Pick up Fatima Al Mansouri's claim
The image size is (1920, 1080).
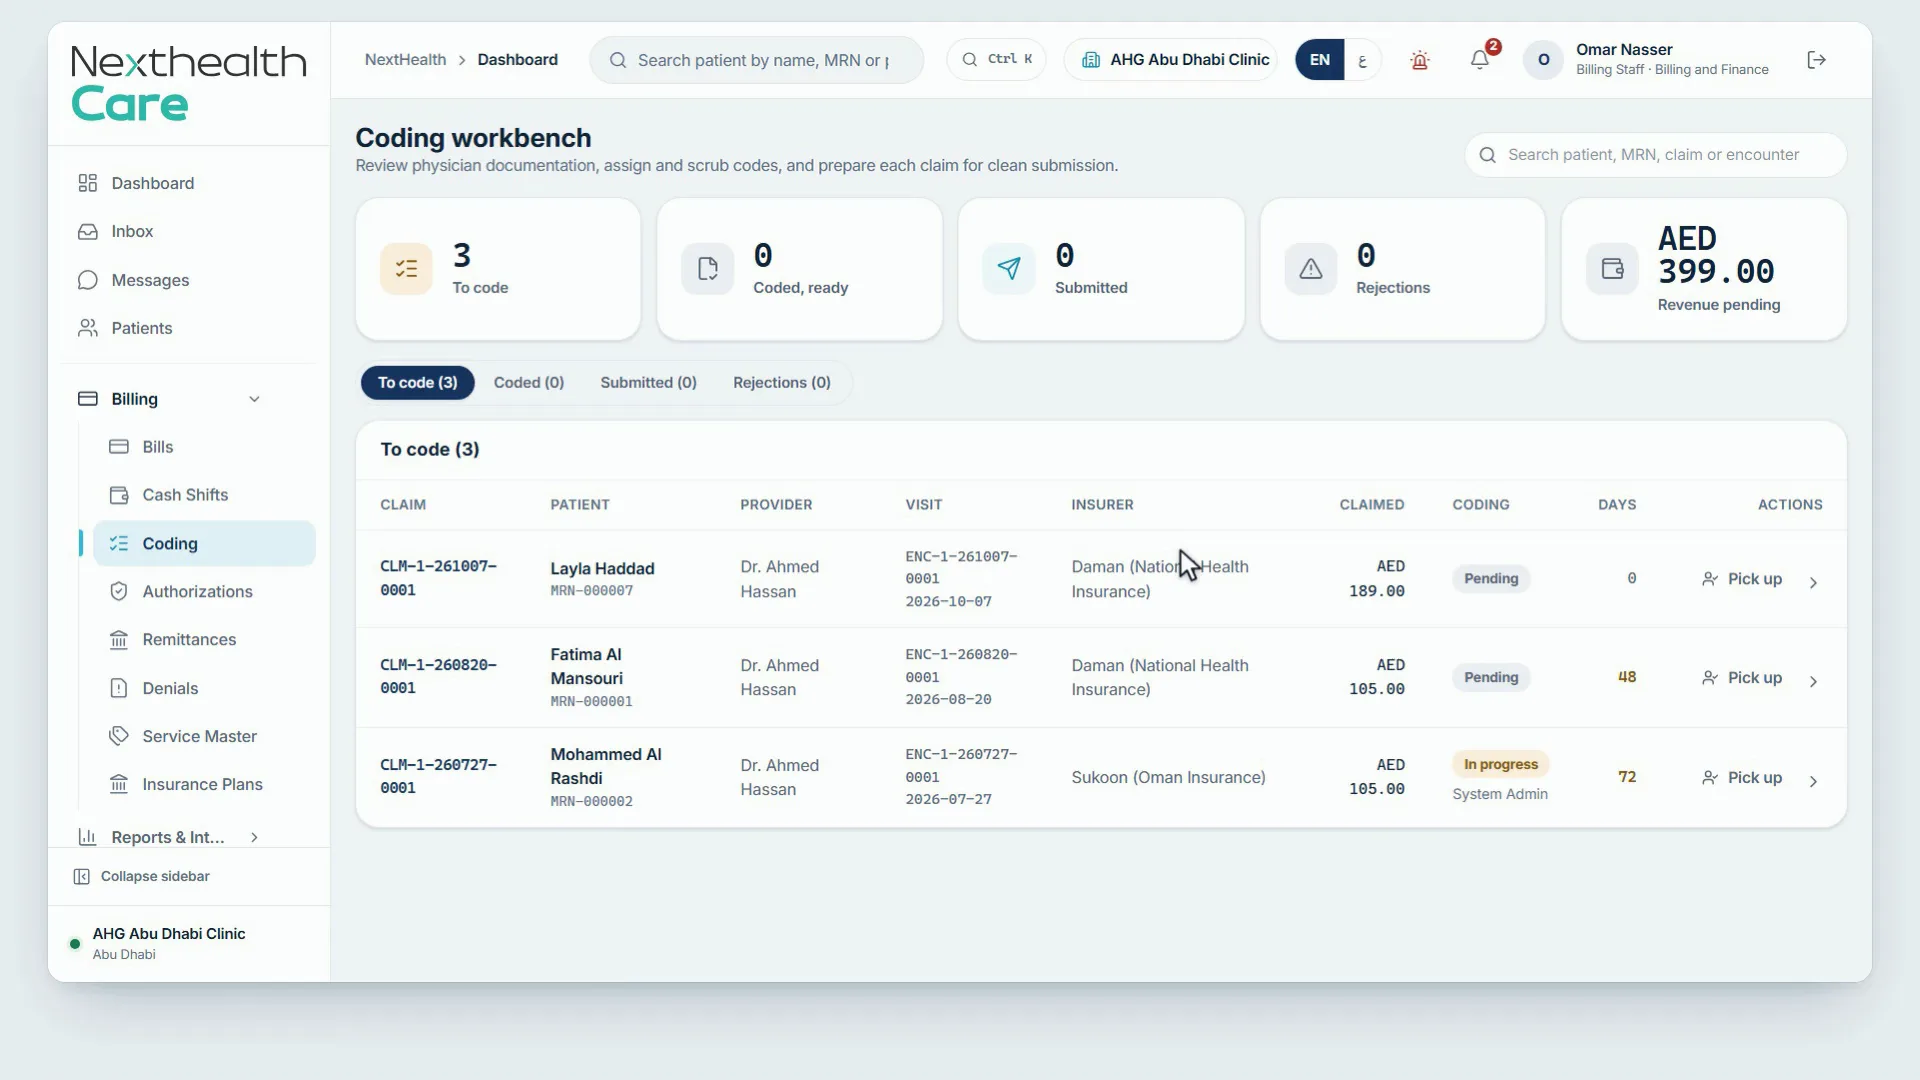point(1742,678)
